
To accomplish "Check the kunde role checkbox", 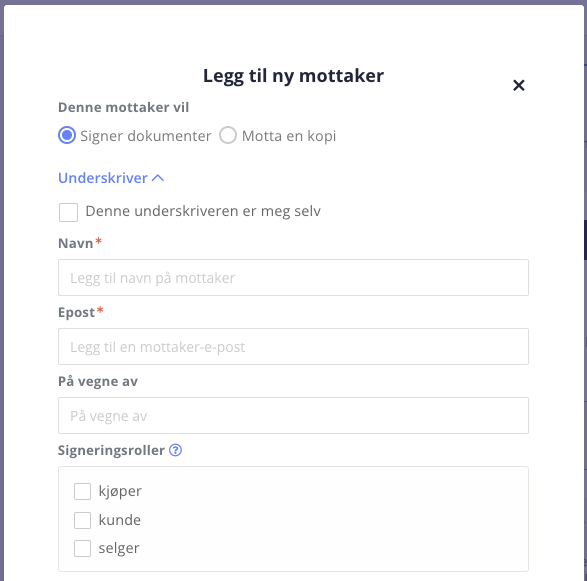I will click(82, 520).
